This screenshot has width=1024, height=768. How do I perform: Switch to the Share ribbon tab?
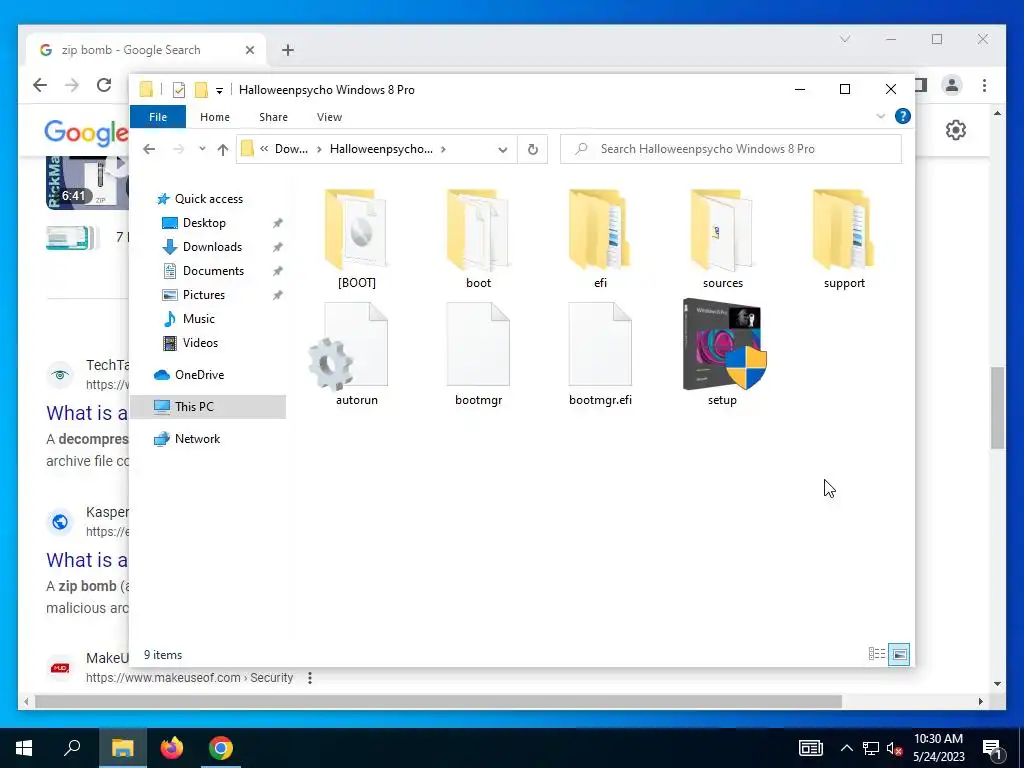point(273,117)
